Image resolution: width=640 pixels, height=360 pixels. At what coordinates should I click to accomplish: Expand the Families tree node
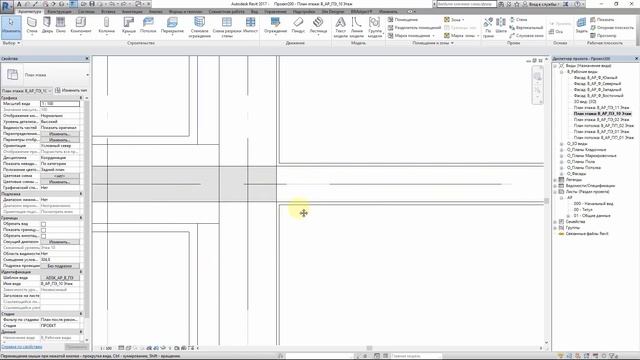[x=555, y=222]
